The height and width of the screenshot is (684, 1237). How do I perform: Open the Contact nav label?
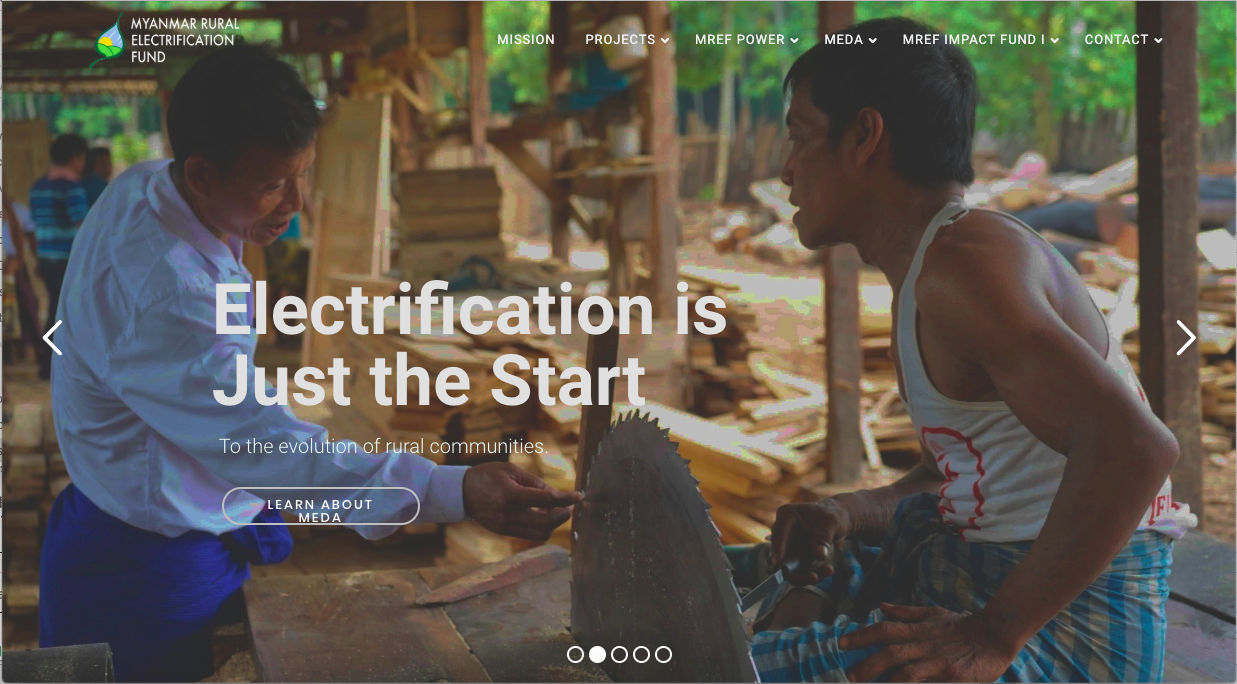pos(1116,40)
